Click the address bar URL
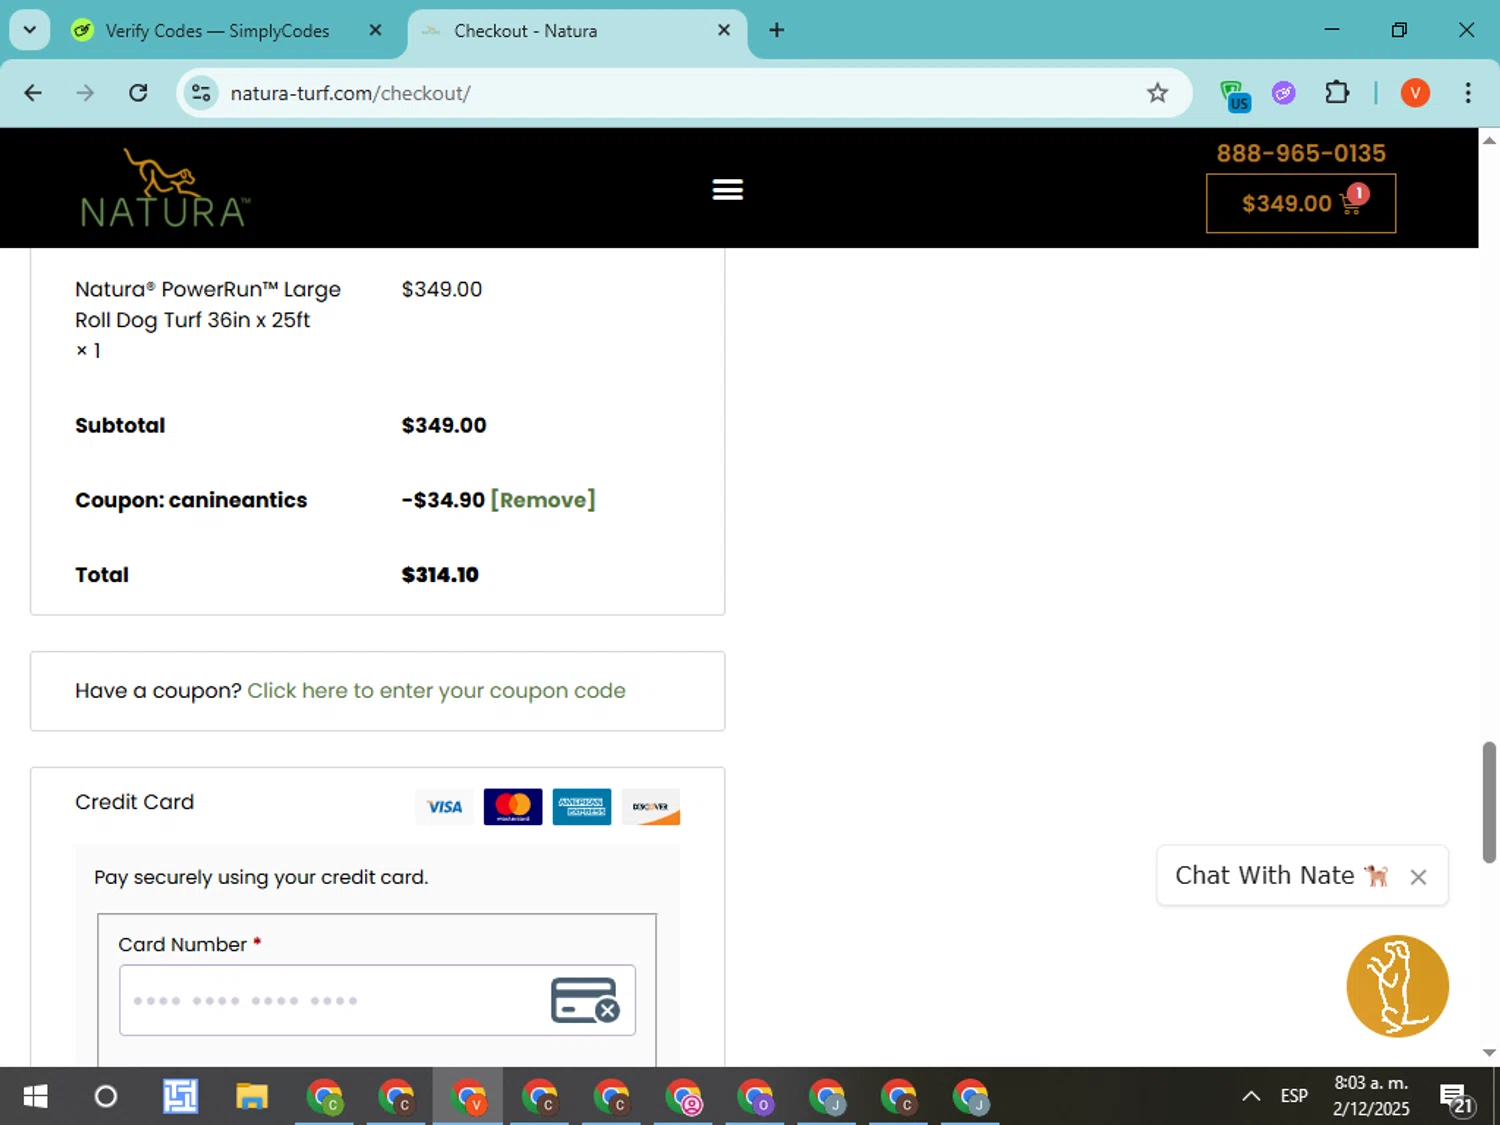 click(350, 93)
